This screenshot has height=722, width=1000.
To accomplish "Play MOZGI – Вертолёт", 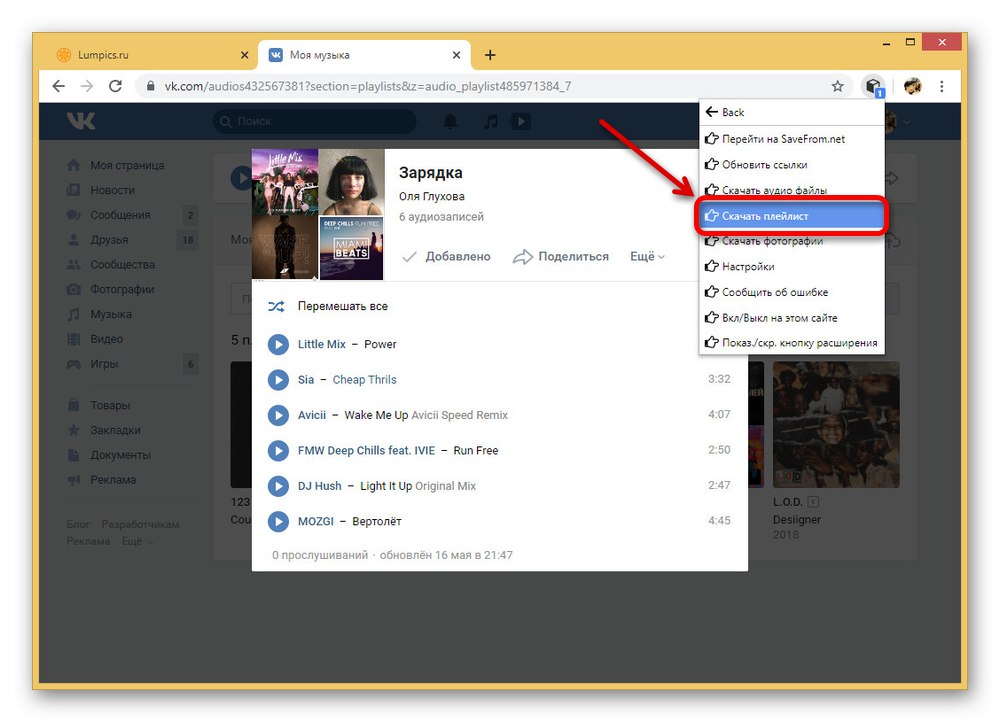I will tap(278, 522).
